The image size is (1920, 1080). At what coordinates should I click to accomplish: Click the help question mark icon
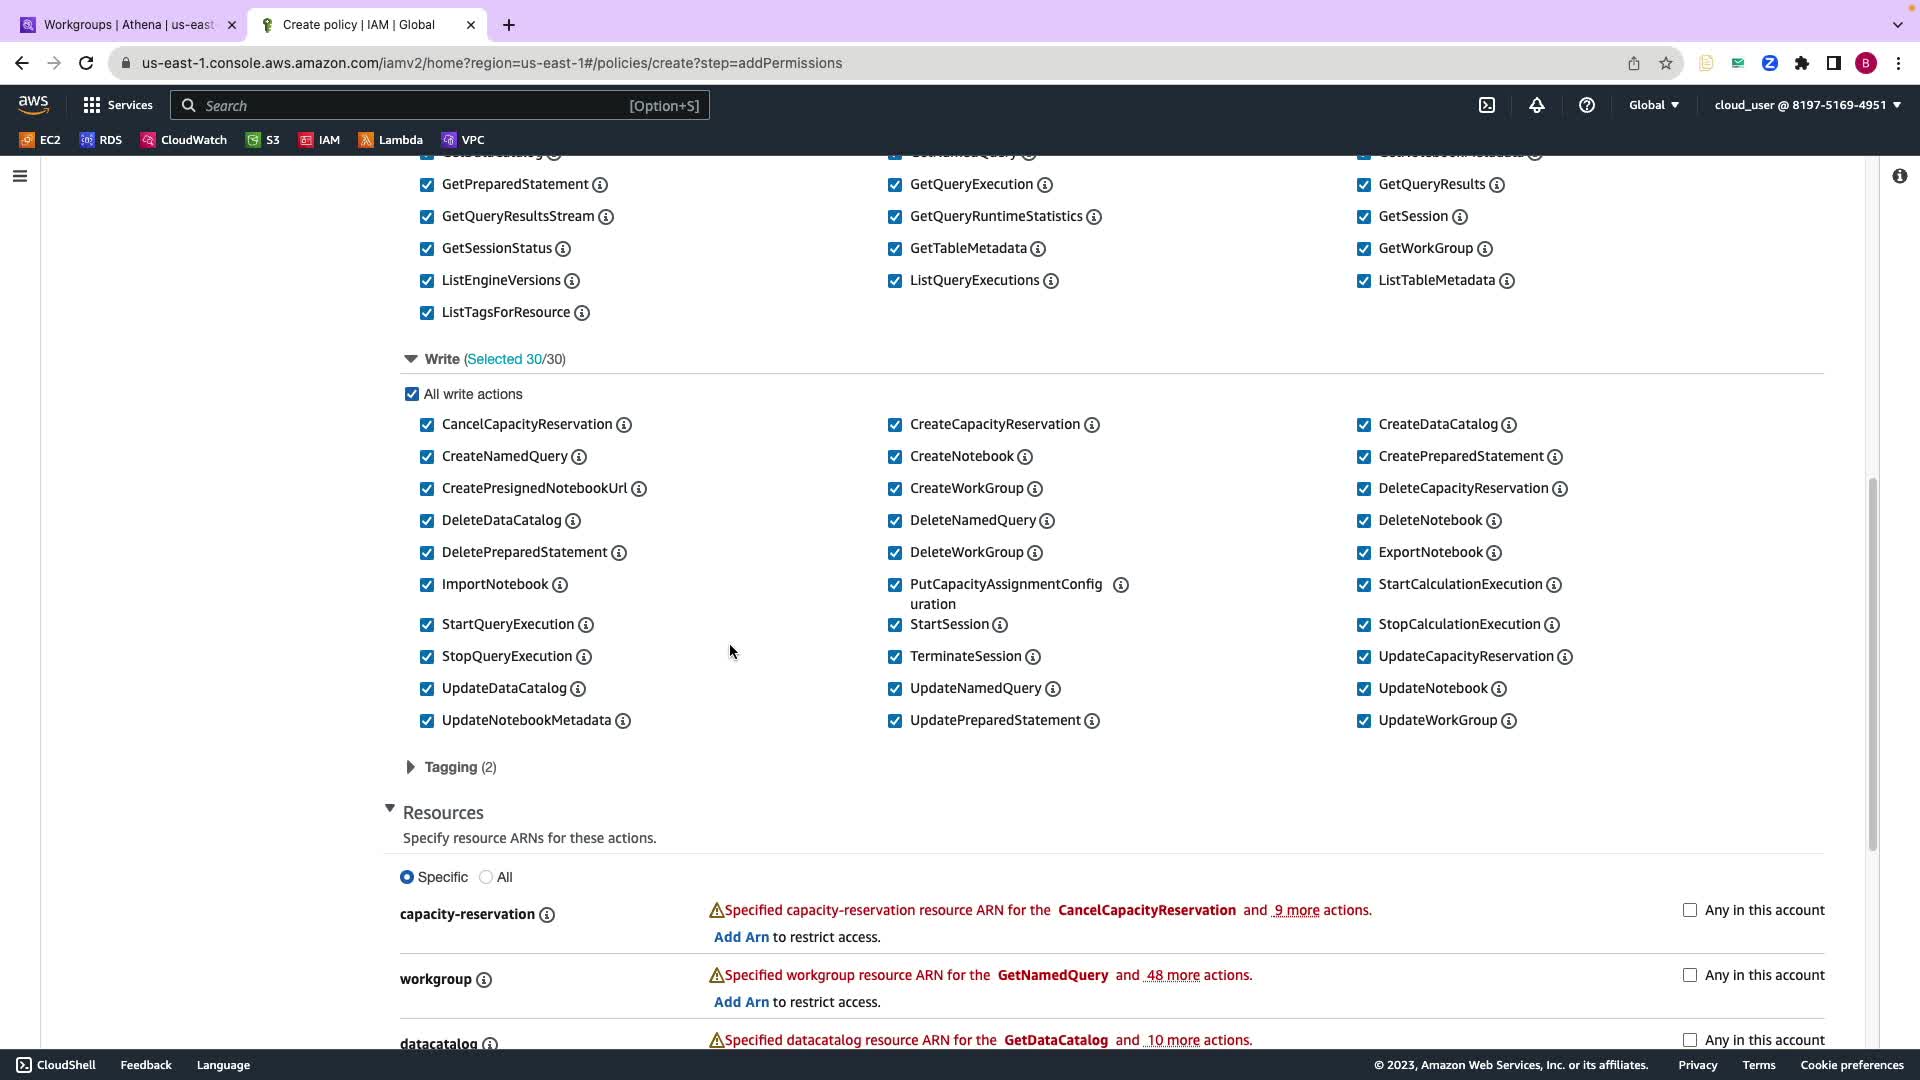click(1587, 105)
